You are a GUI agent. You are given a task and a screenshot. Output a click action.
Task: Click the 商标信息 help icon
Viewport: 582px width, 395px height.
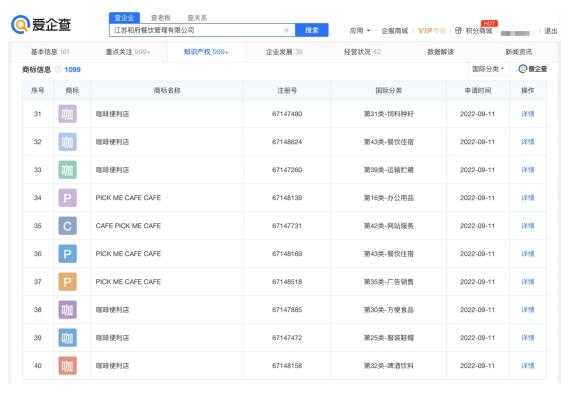58,69
